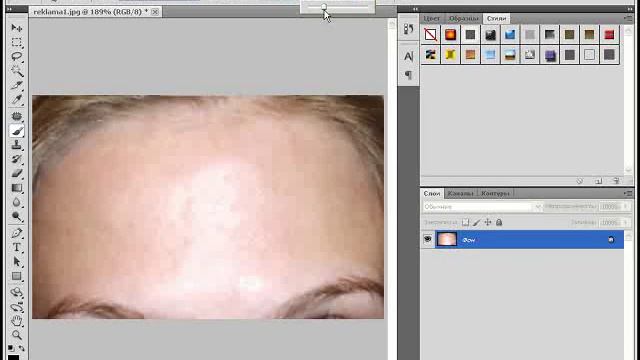The height and width of the screenshot is (360, 640).
Task: Open the layer opacity slider arrow
Action: point(625,207)
